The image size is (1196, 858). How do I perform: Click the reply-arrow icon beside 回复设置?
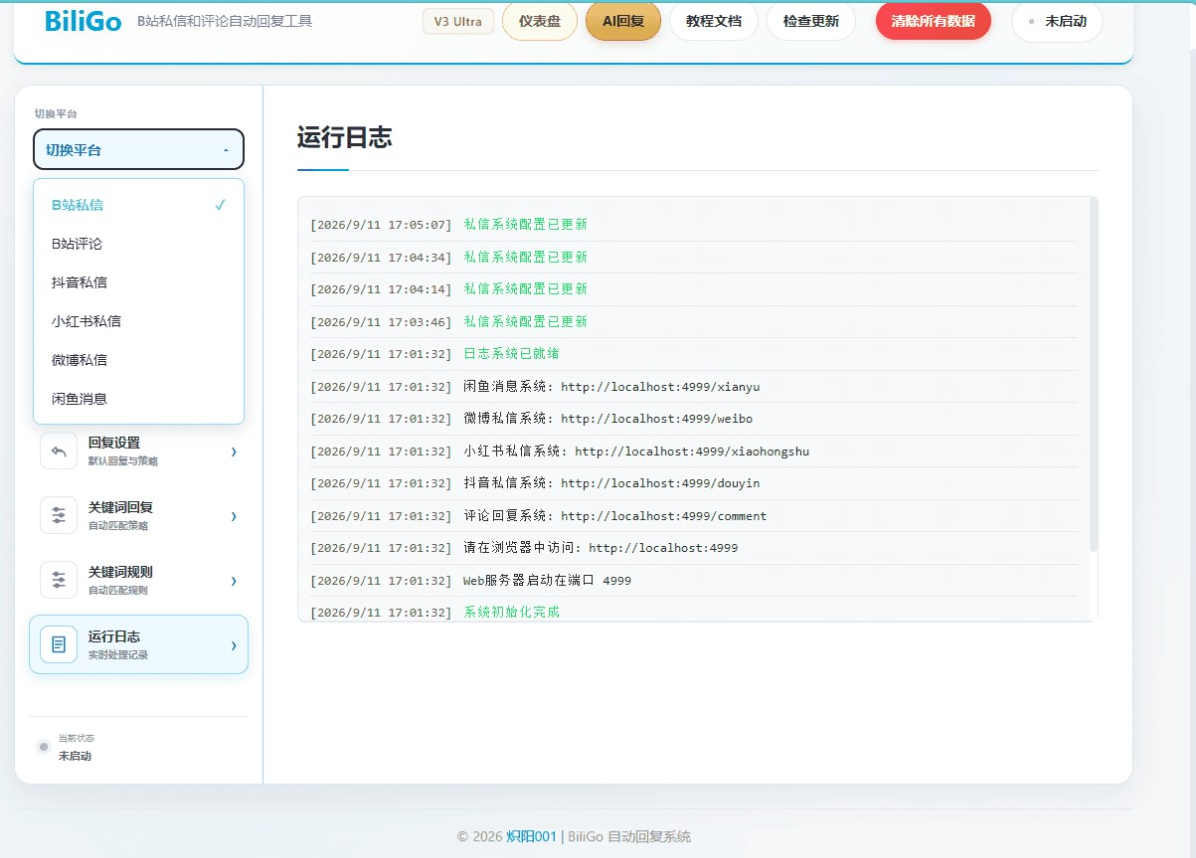tap(59, 451)
